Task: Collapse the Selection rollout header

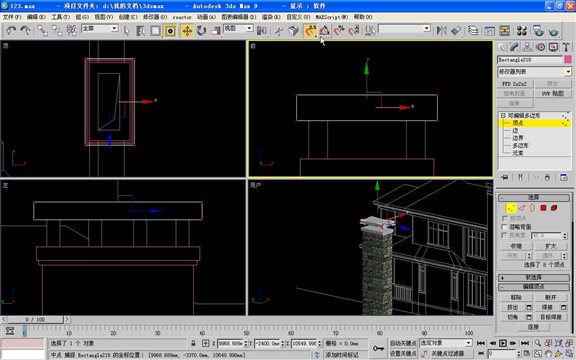Action: point(533,198)
